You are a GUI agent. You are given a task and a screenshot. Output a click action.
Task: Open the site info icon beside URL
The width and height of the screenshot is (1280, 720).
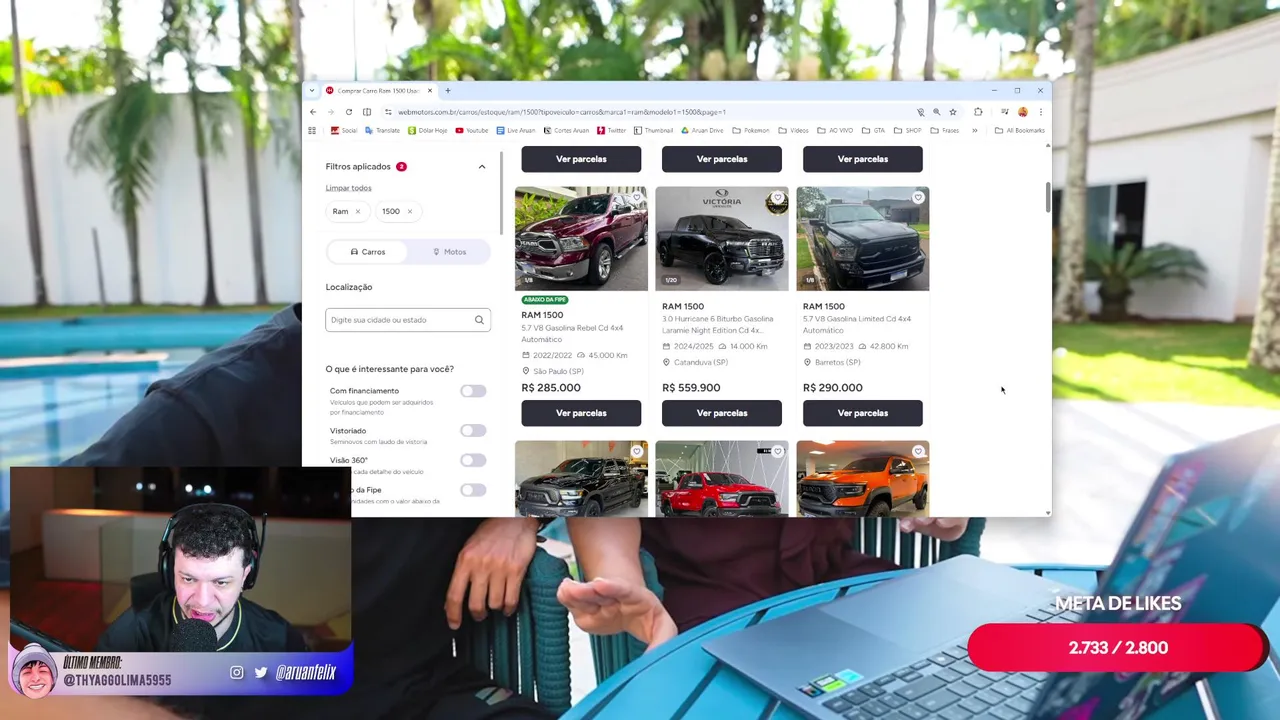pos(387,112)
